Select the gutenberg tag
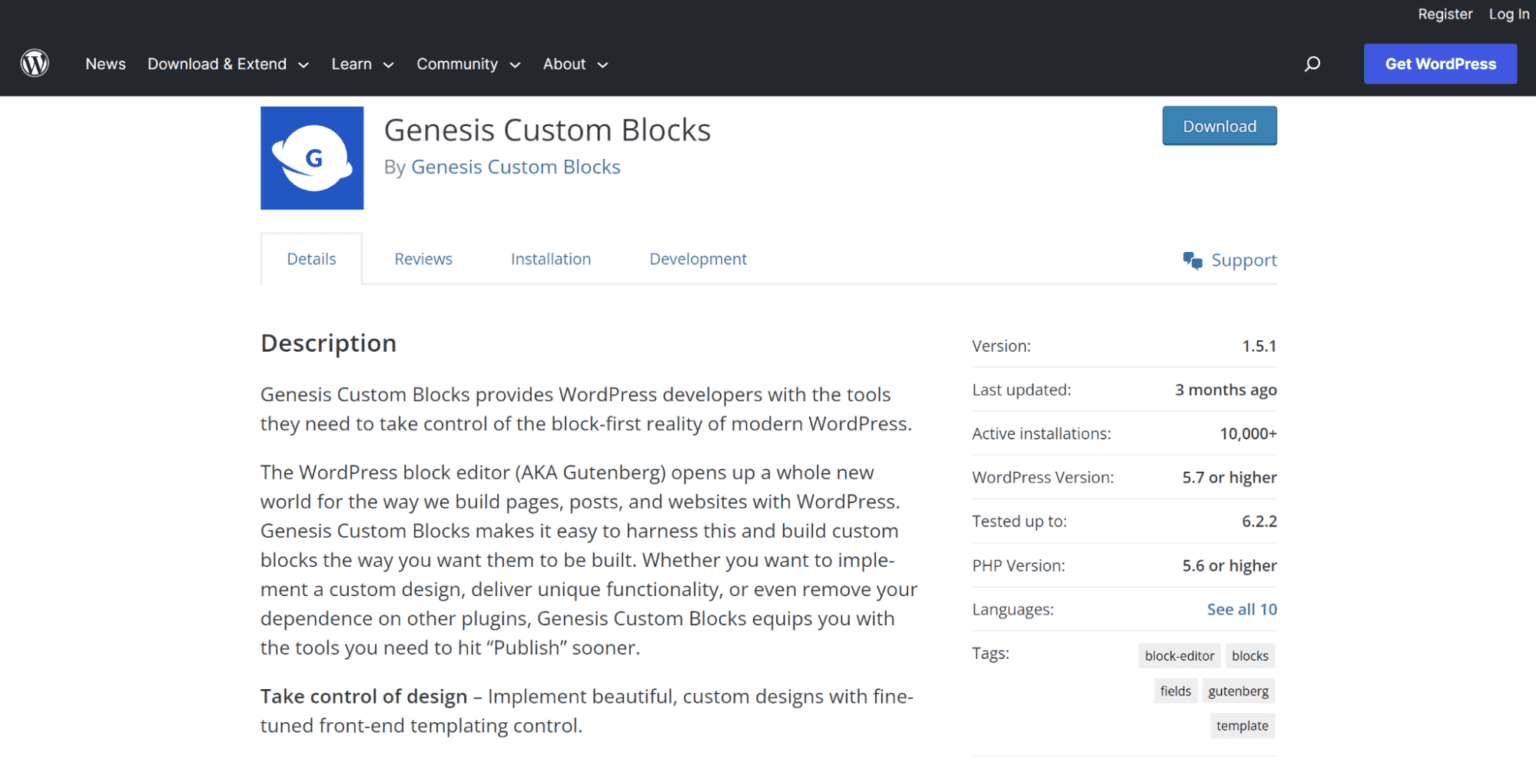Viewport: 1536px width, 759px height. coord(1238,690)
